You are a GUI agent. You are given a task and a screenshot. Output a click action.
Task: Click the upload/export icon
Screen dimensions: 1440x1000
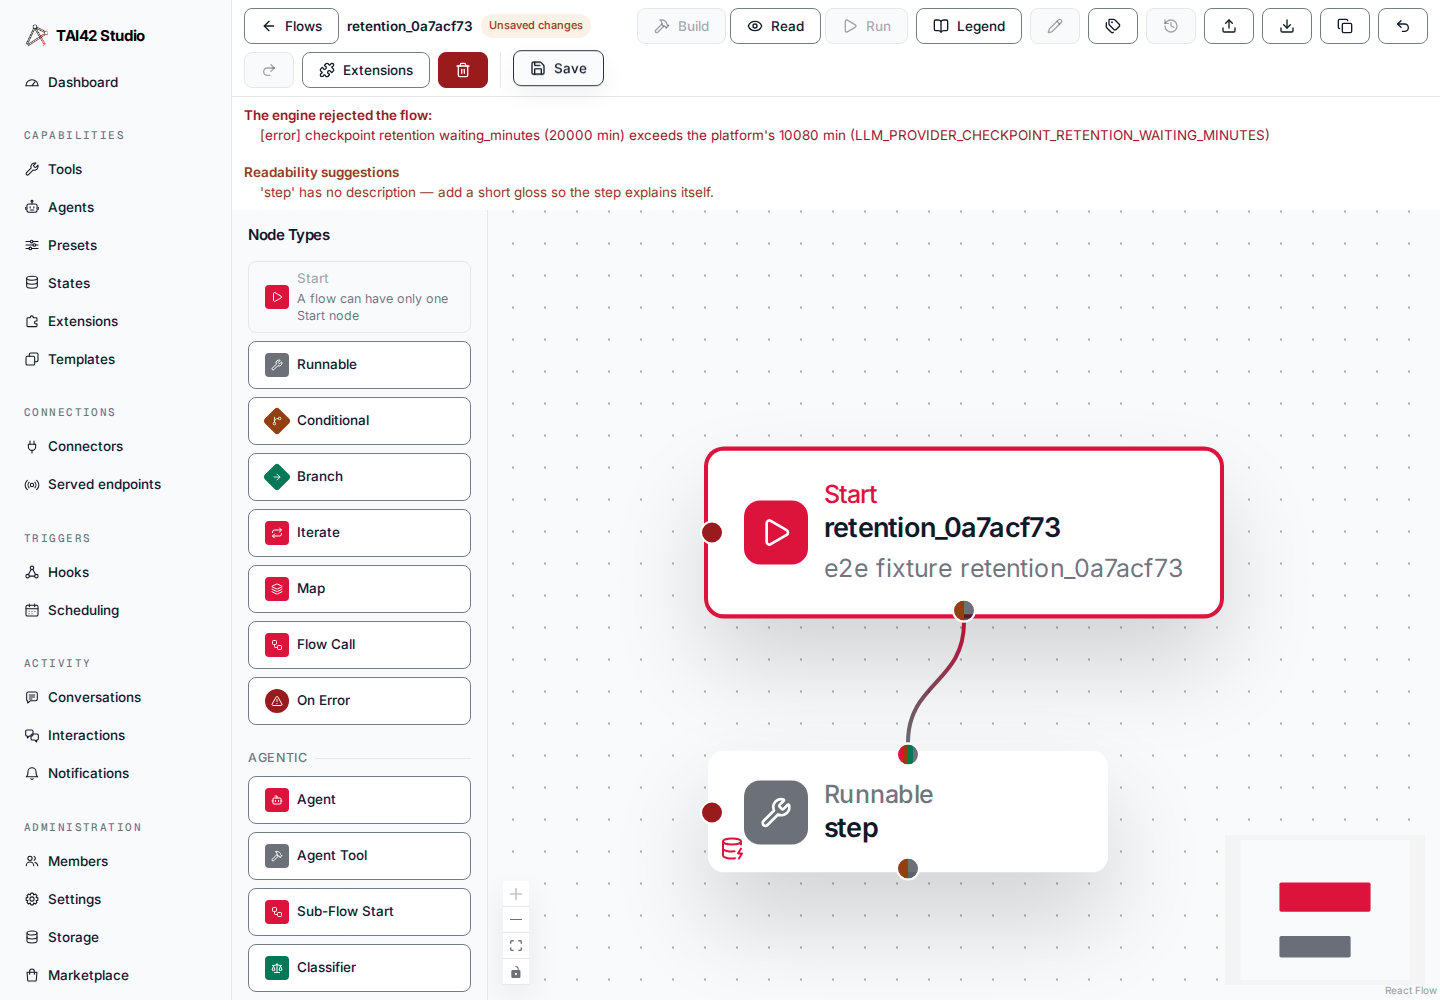point(1229,26)
